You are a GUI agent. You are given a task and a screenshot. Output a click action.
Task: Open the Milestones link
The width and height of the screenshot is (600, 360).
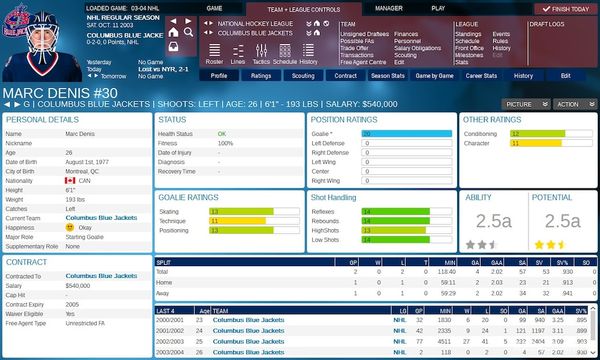(x=469, y=55)
